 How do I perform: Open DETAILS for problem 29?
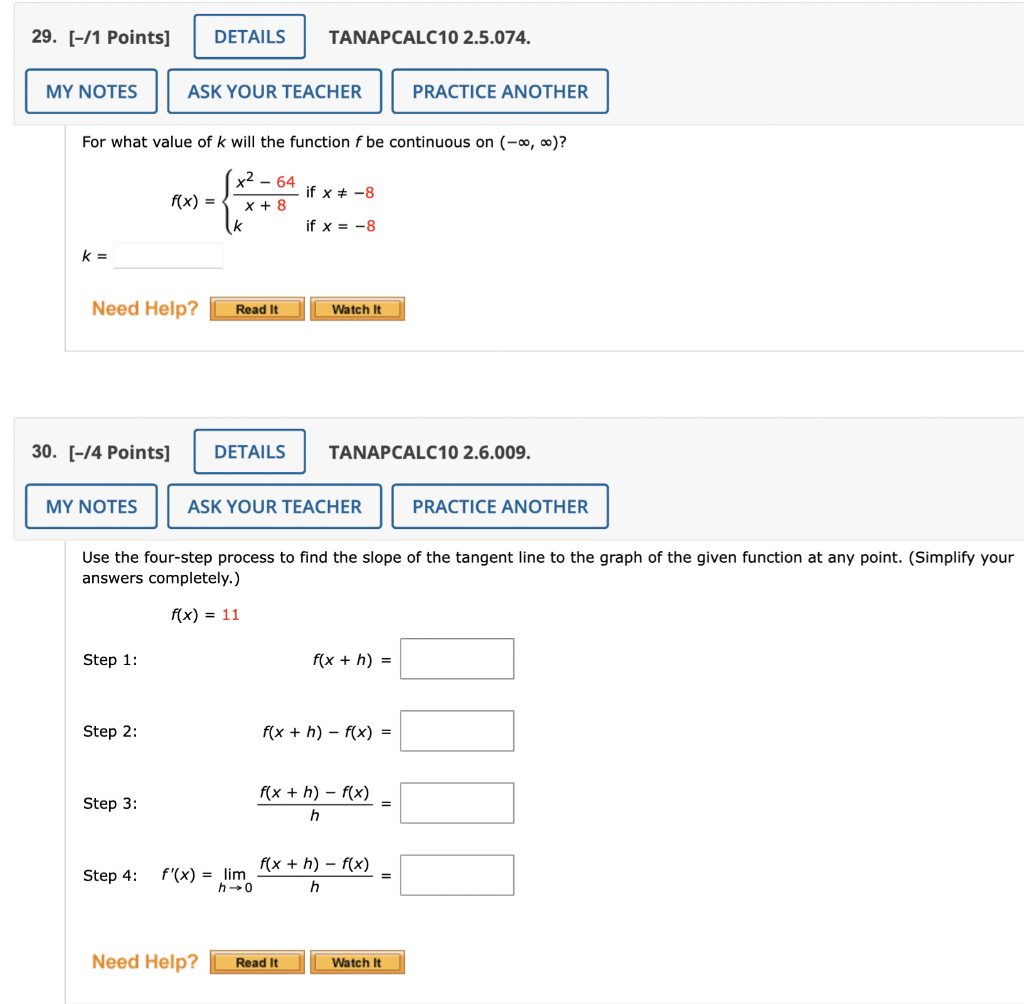(x=248, y=36)
